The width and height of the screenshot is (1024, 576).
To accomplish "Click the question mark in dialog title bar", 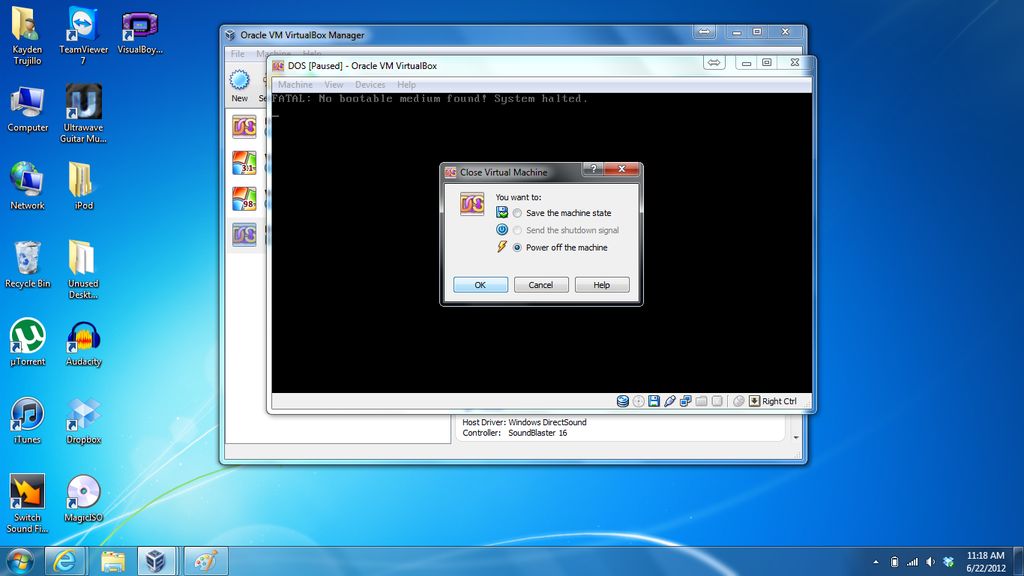I will 593,169.
